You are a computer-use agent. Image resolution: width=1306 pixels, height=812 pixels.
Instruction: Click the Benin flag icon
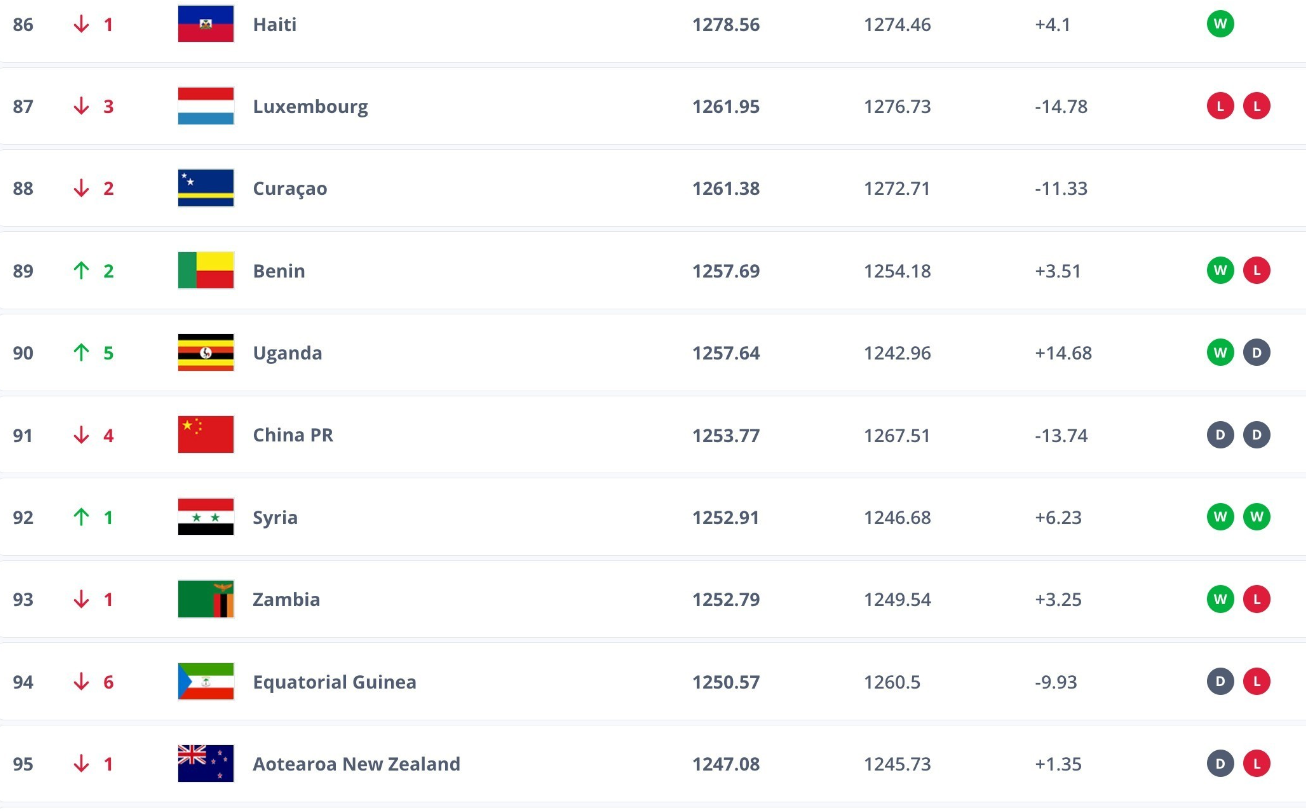point(205,270)
